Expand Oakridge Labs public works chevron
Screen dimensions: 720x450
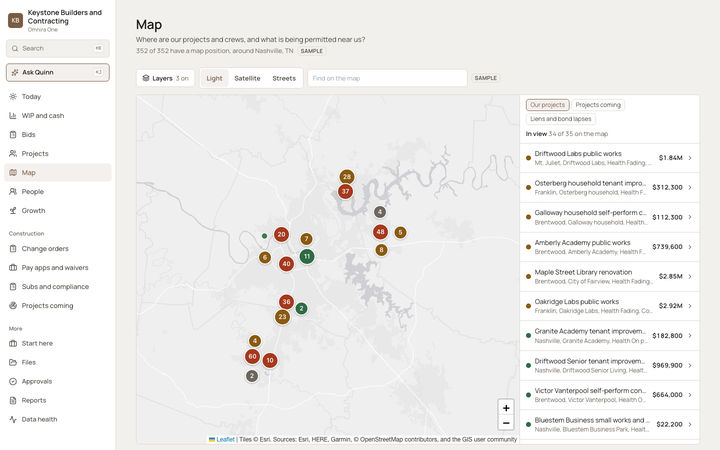pos(690,306)
